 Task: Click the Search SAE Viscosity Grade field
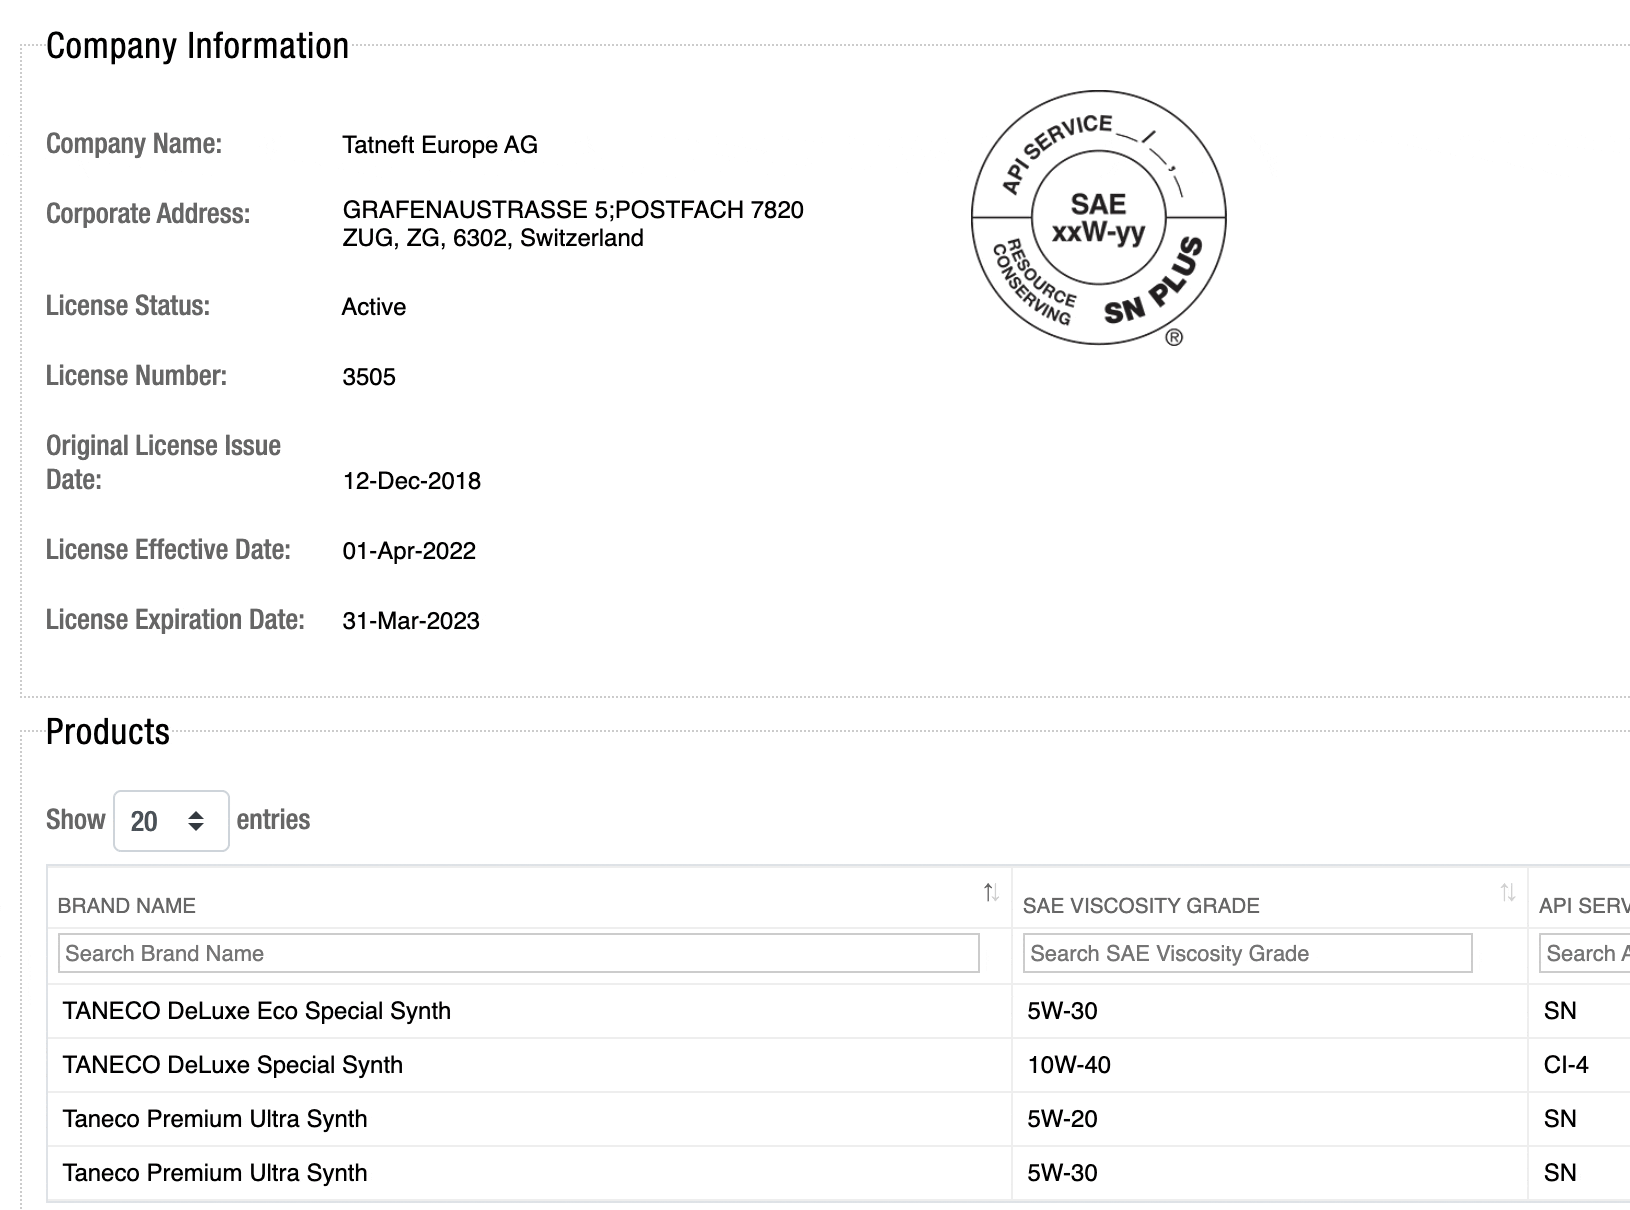pyautogui.click(x=1248, y=953)
